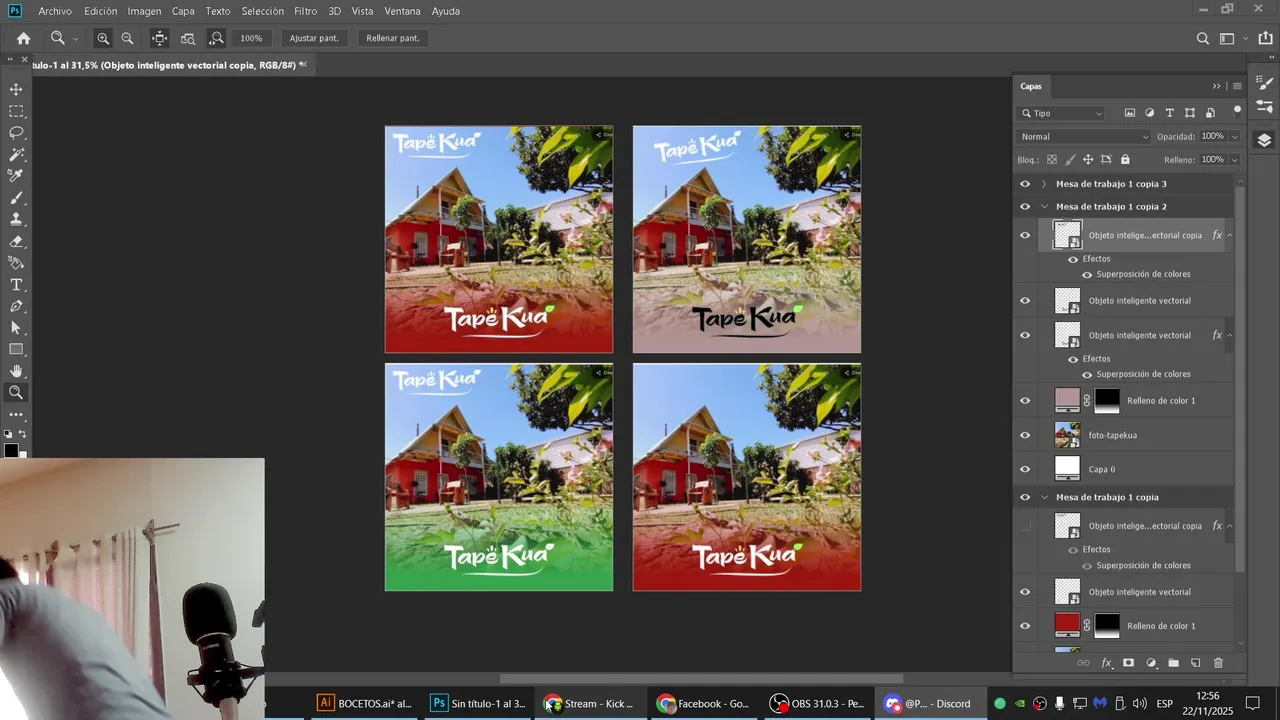Open the Search icon at top right

pyautogui.click(x=1203, y=38)
